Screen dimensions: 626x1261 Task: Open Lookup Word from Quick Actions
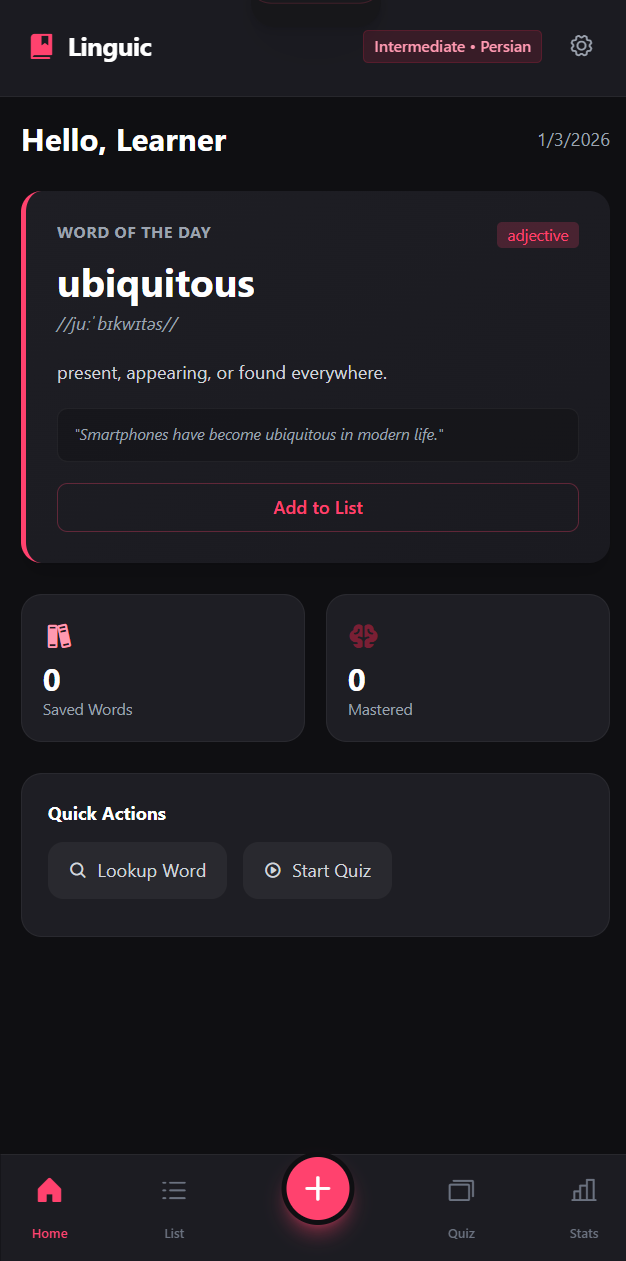click(137, 870)
